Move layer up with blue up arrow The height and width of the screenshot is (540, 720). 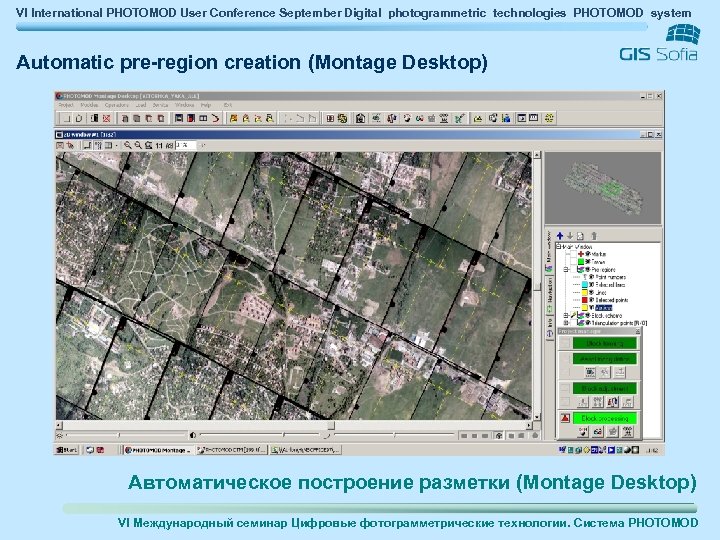(x=560, y=236)
